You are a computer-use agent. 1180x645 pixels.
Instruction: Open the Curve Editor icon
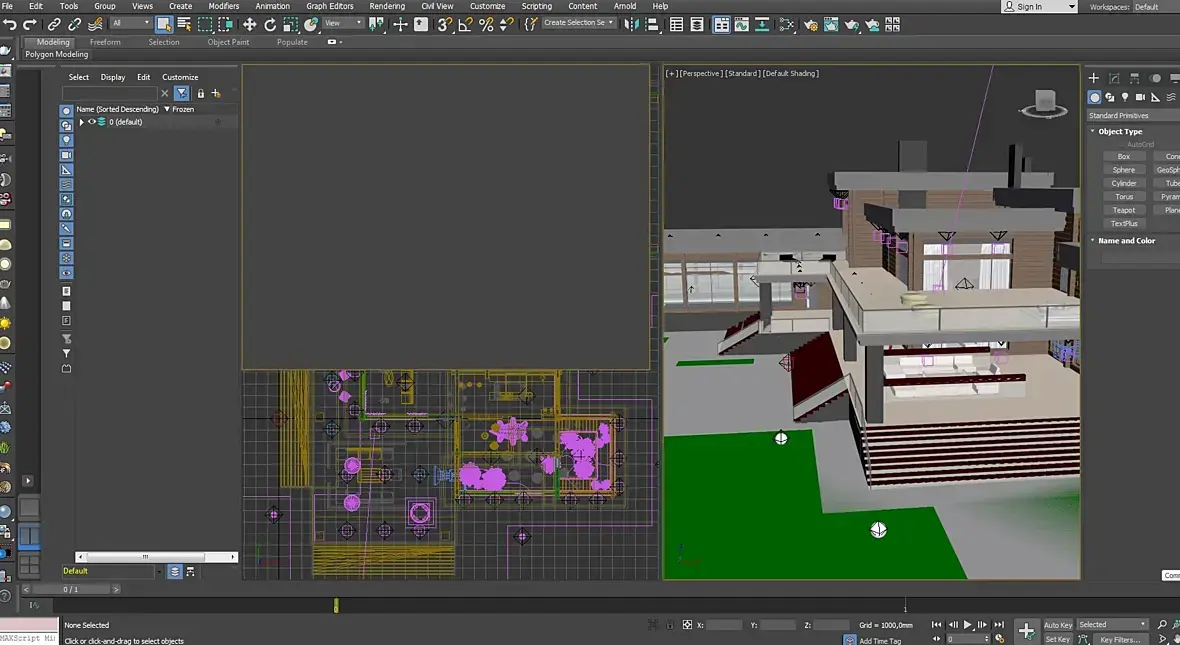tap(741, 25)
